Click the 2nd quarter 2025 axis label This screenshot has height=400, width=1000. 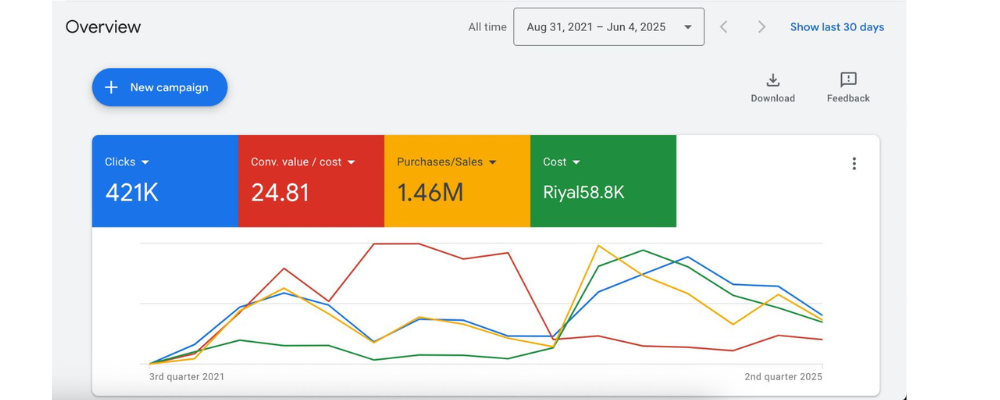pos(783,377)
